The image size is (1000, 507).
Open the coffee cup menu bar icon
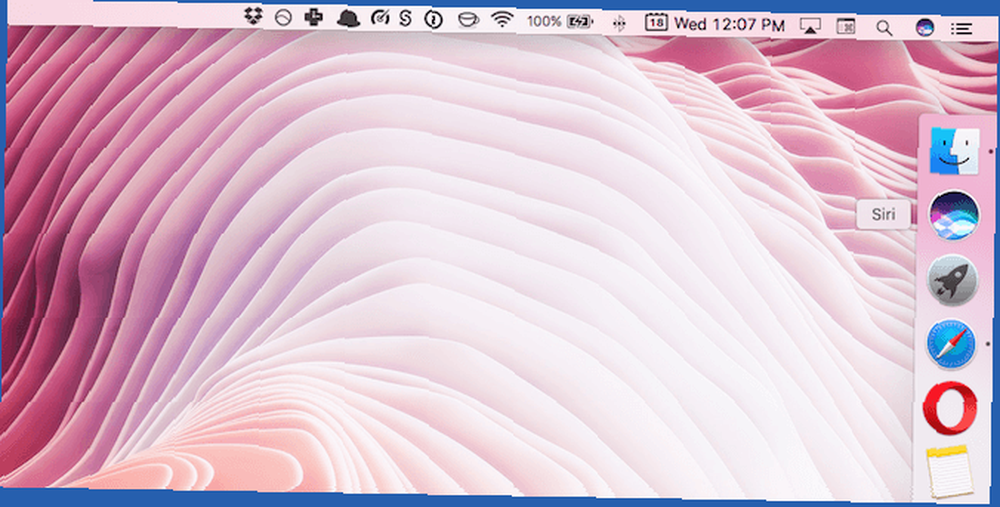pos(468,20)
